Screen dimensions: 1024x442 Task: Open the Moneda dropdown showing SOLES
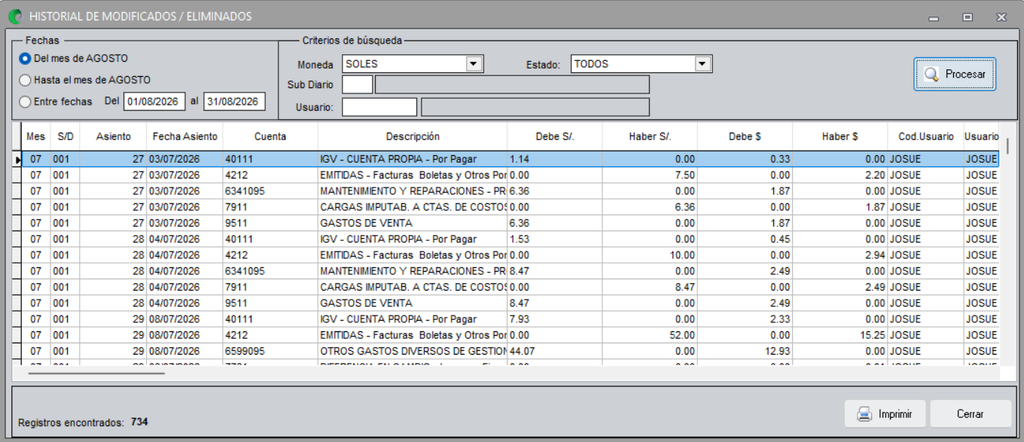coord(473,64)
